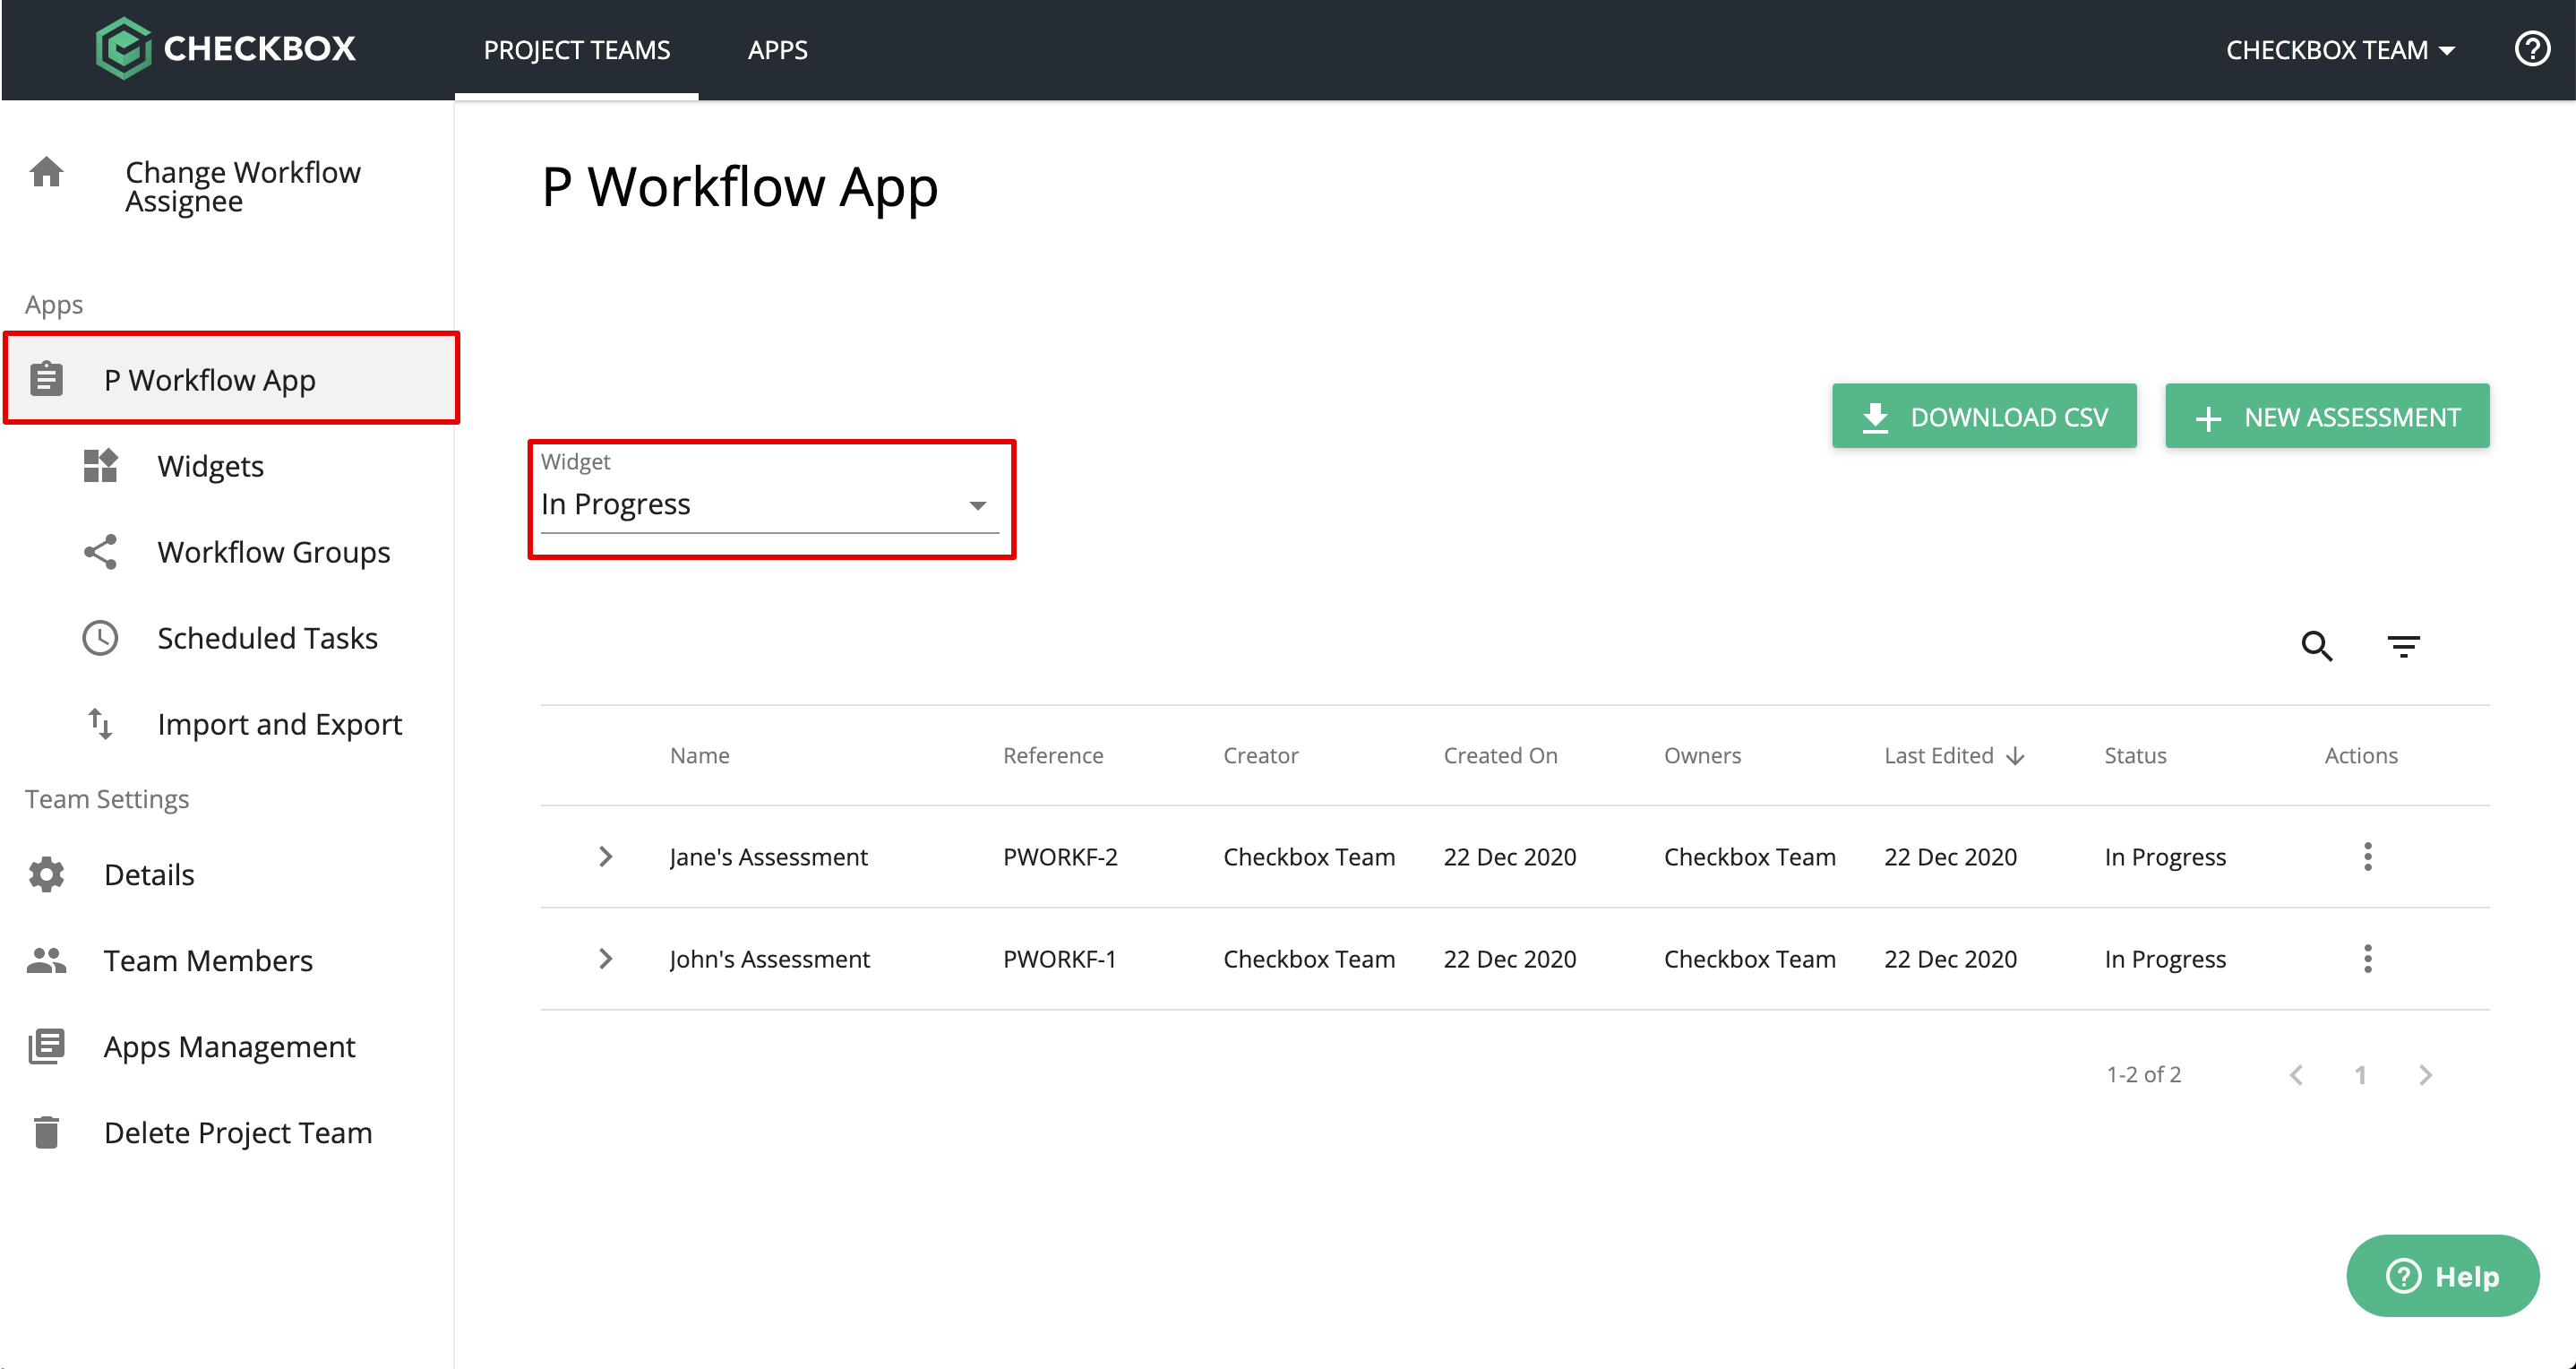This screenshot has height=1369, width=2576.
Task: Open Scheduled Tasks in the sidebar
Action: [267, 638]
